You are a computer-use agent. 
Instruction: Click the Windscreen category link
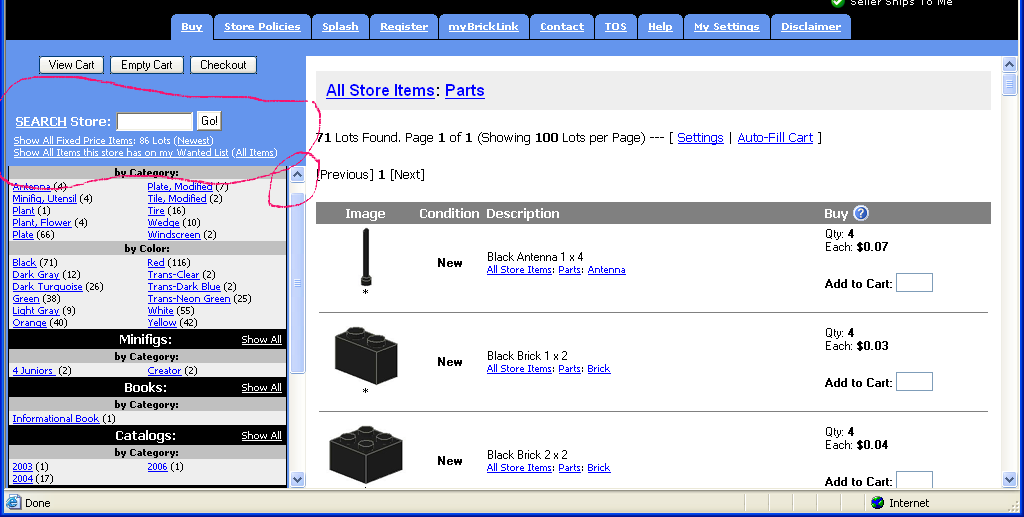tap(174, 234)
